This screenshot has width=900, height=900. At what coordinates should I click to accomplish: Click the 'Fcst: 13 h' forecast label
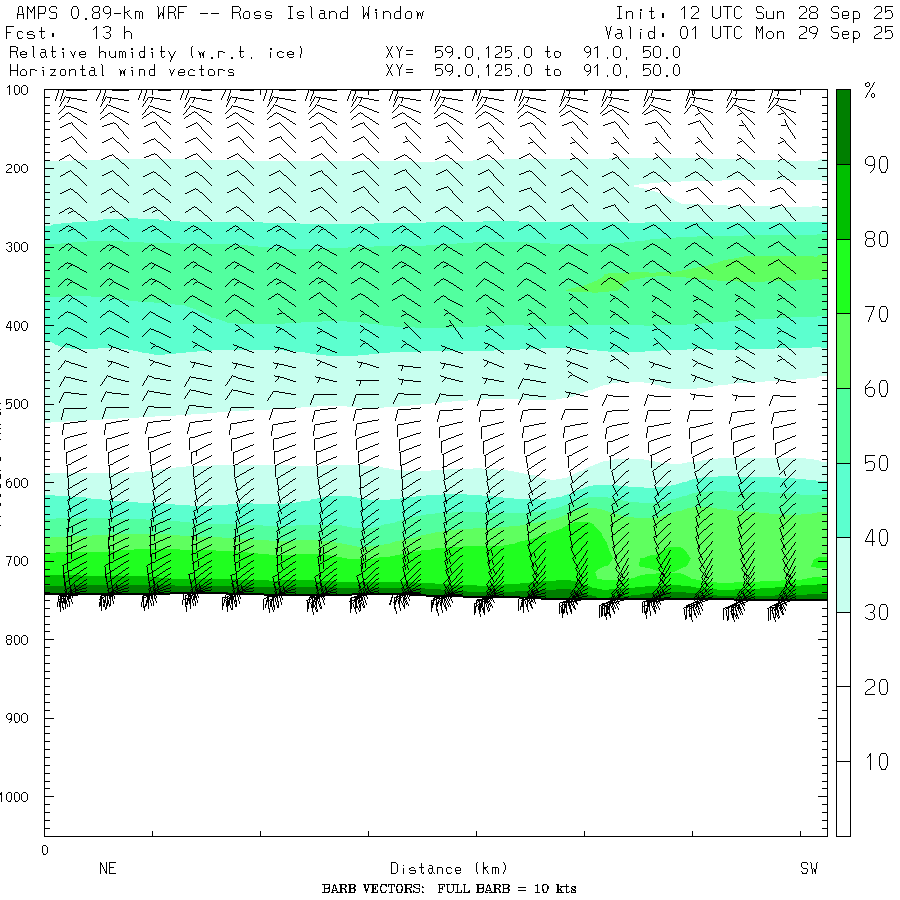coord(68,33)
